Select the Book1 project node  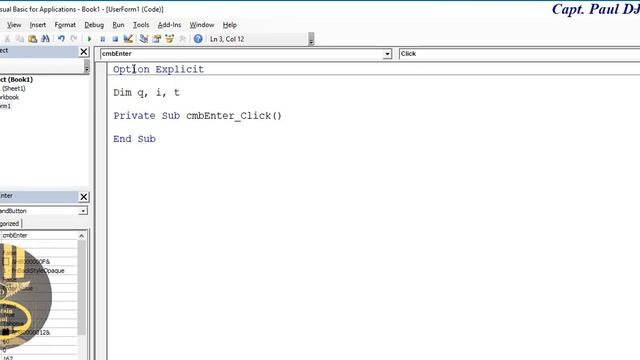pyautogui.click(x=16, y=80)
